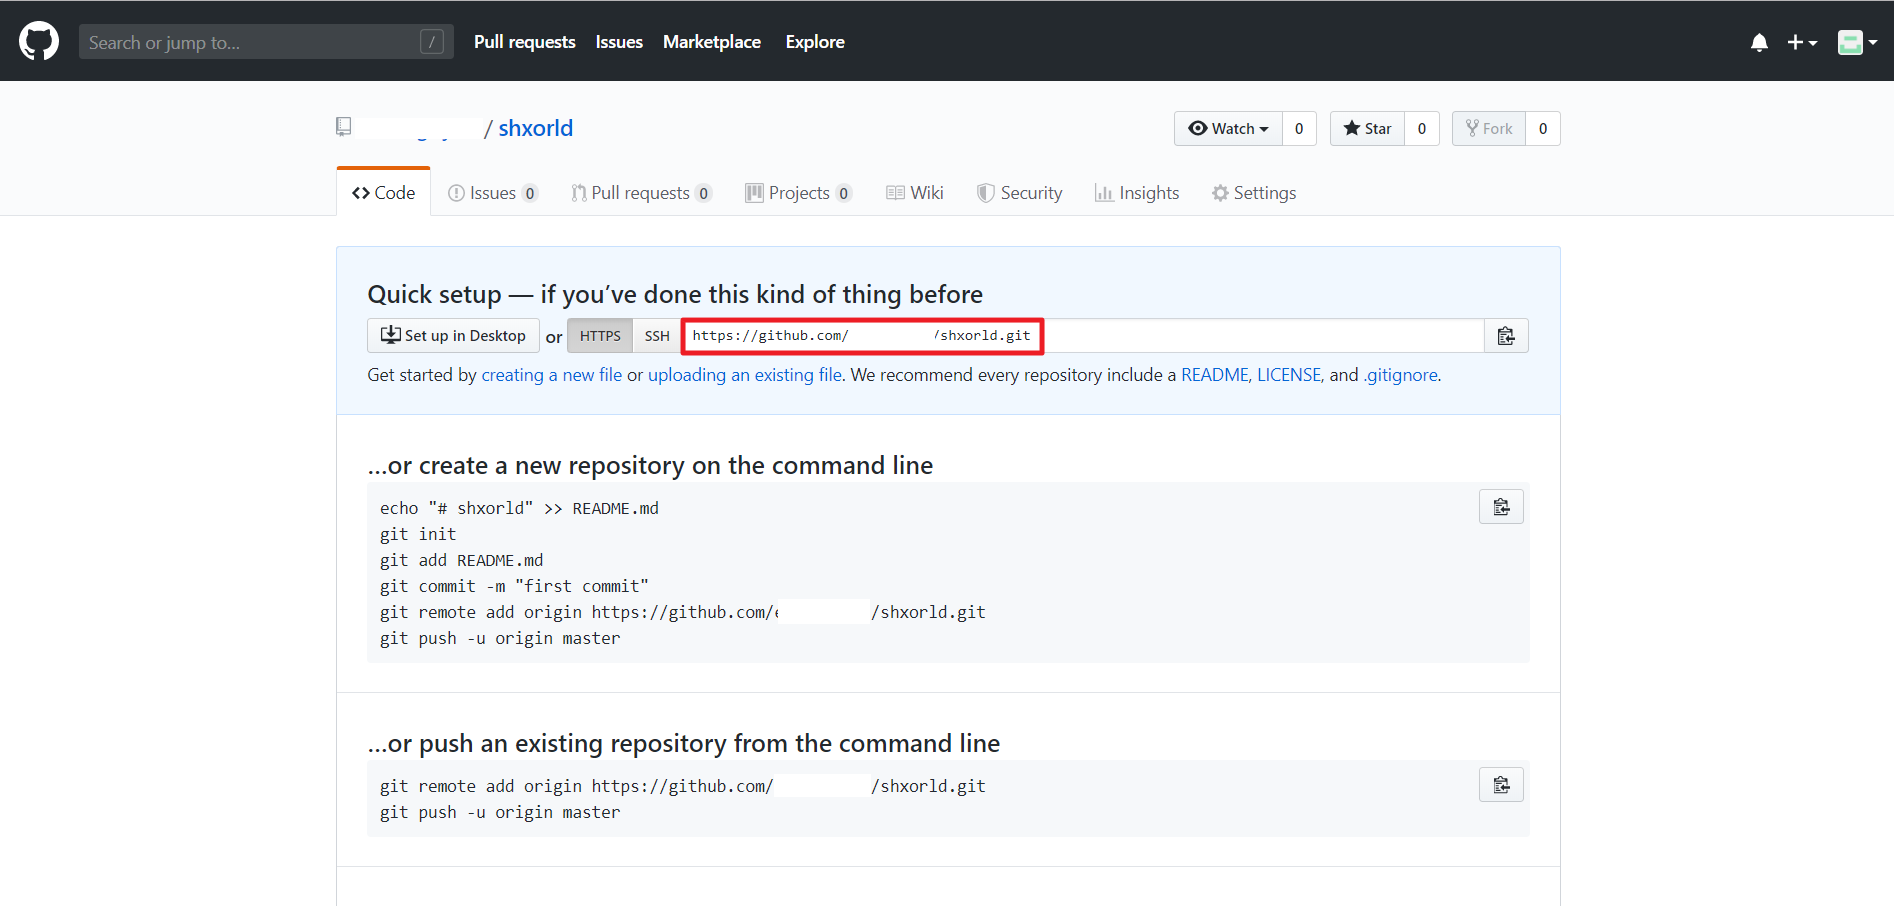
Task: Select the HTTPS clone protocol
Action: click(600, 336)
